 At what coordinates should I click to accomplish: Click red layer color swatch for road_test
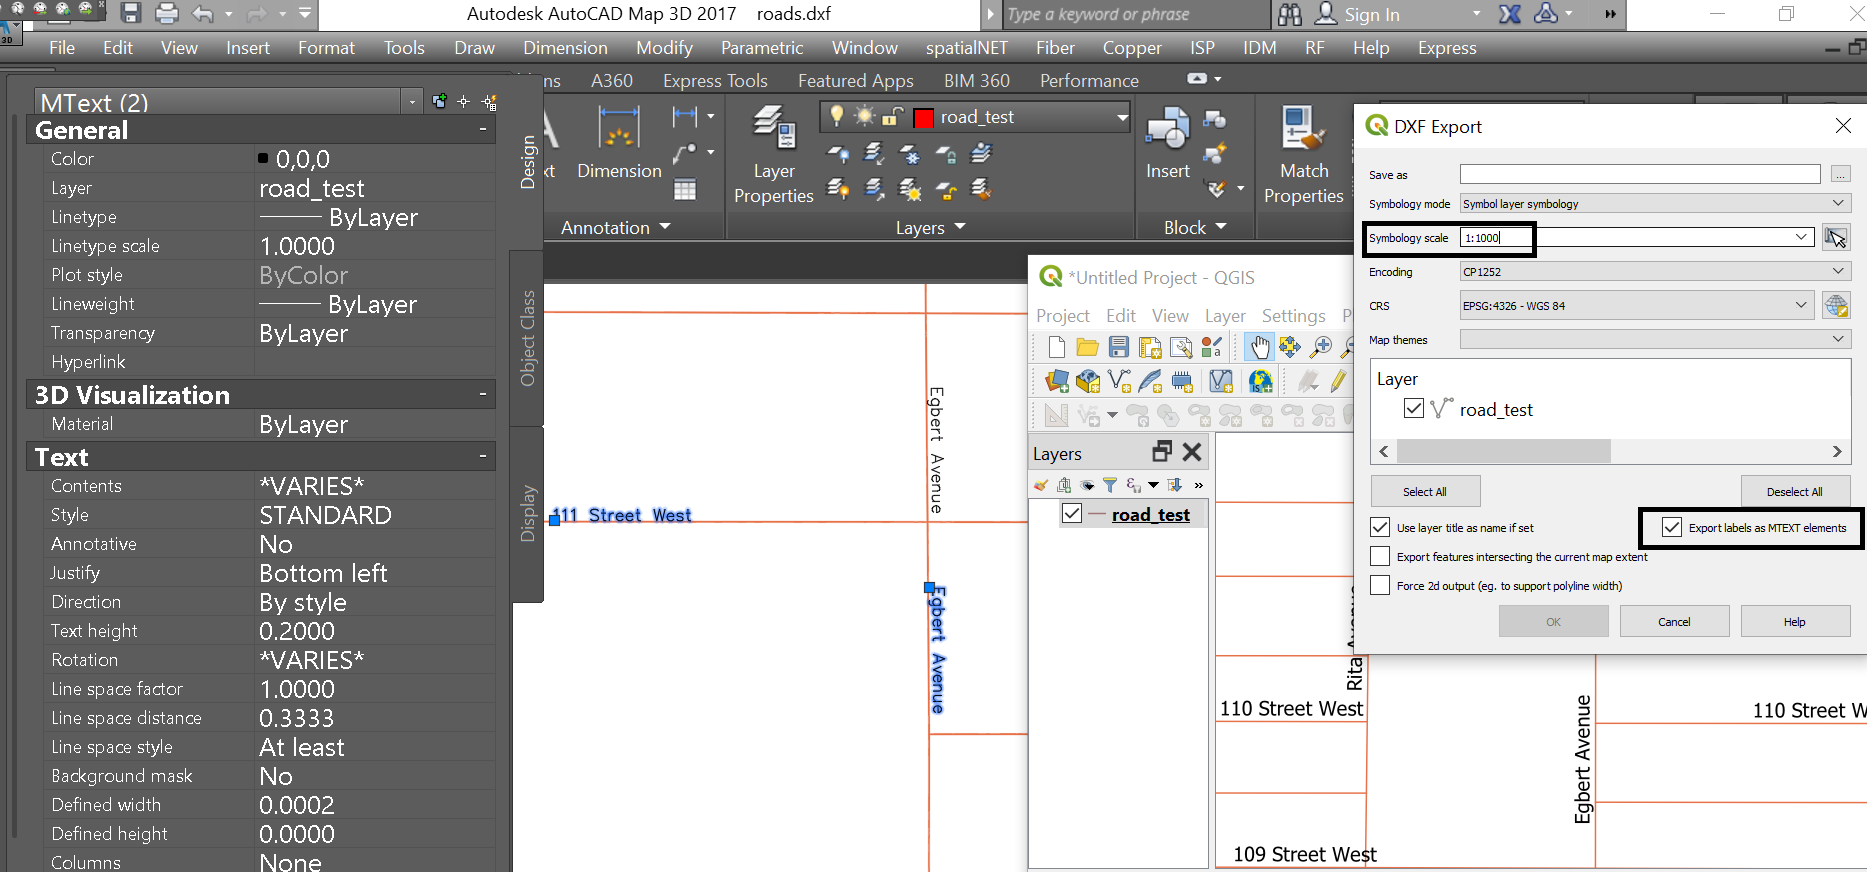click(x=923, y=117)
